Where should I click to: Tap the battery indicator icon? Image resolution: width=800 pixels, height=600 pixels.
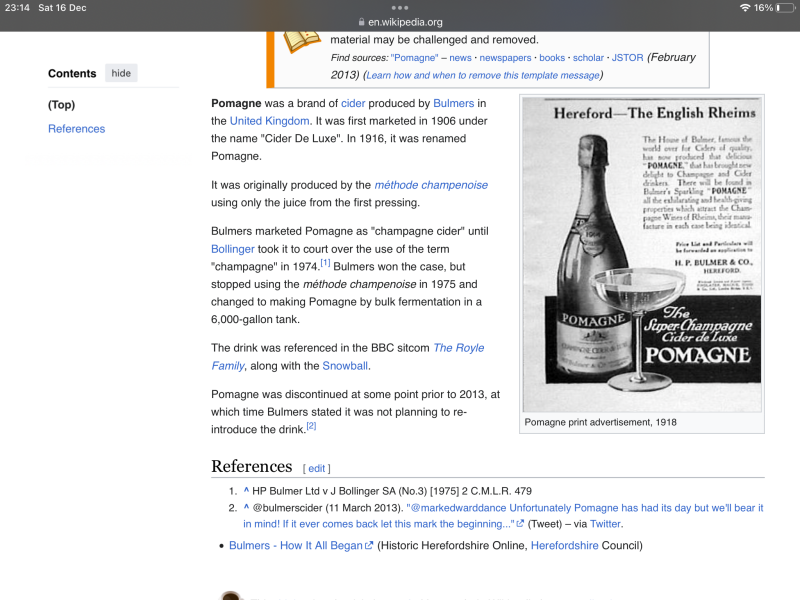785,8
